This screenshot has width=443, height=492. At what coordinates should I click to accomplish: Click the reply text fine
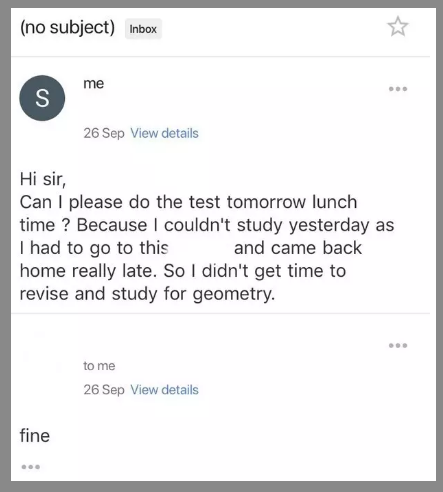[x=35, y=436]
